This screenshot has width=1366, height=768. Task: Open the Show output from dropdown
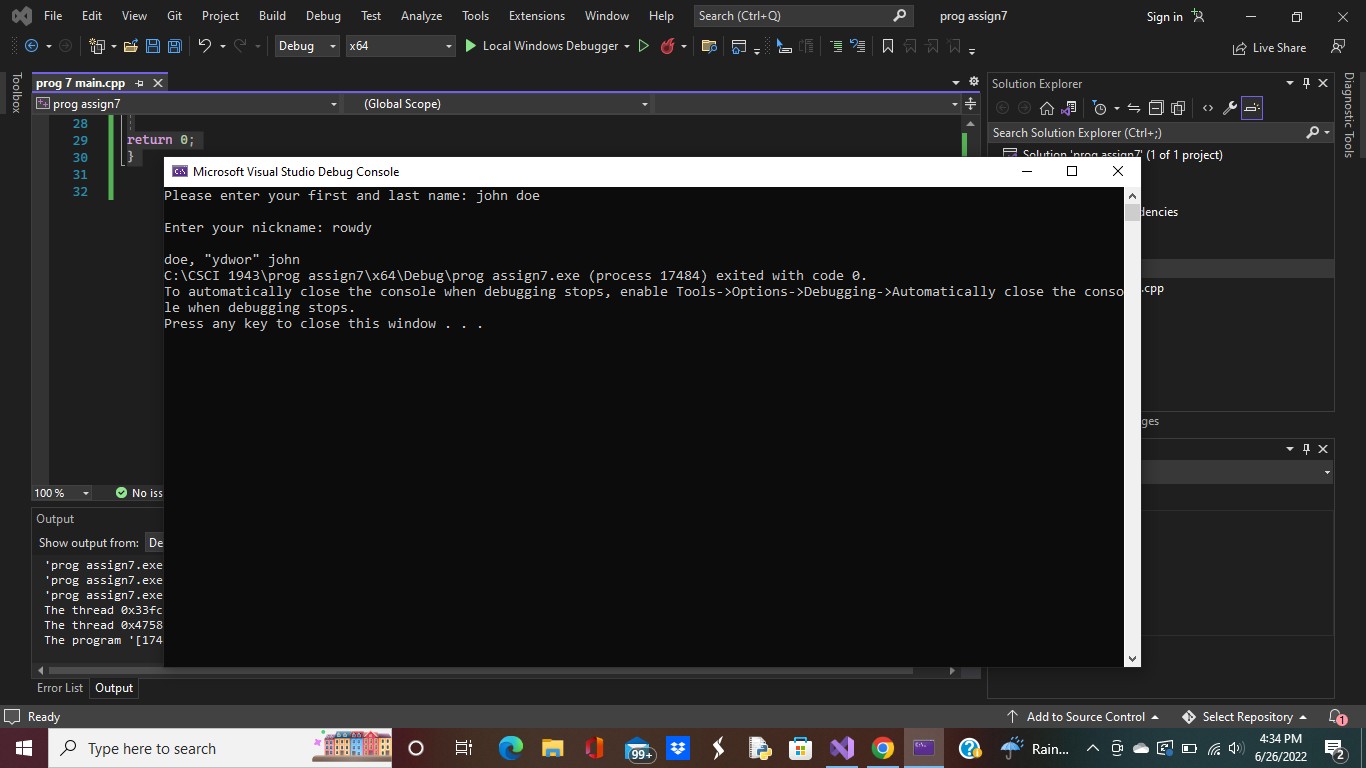point(157,542)
